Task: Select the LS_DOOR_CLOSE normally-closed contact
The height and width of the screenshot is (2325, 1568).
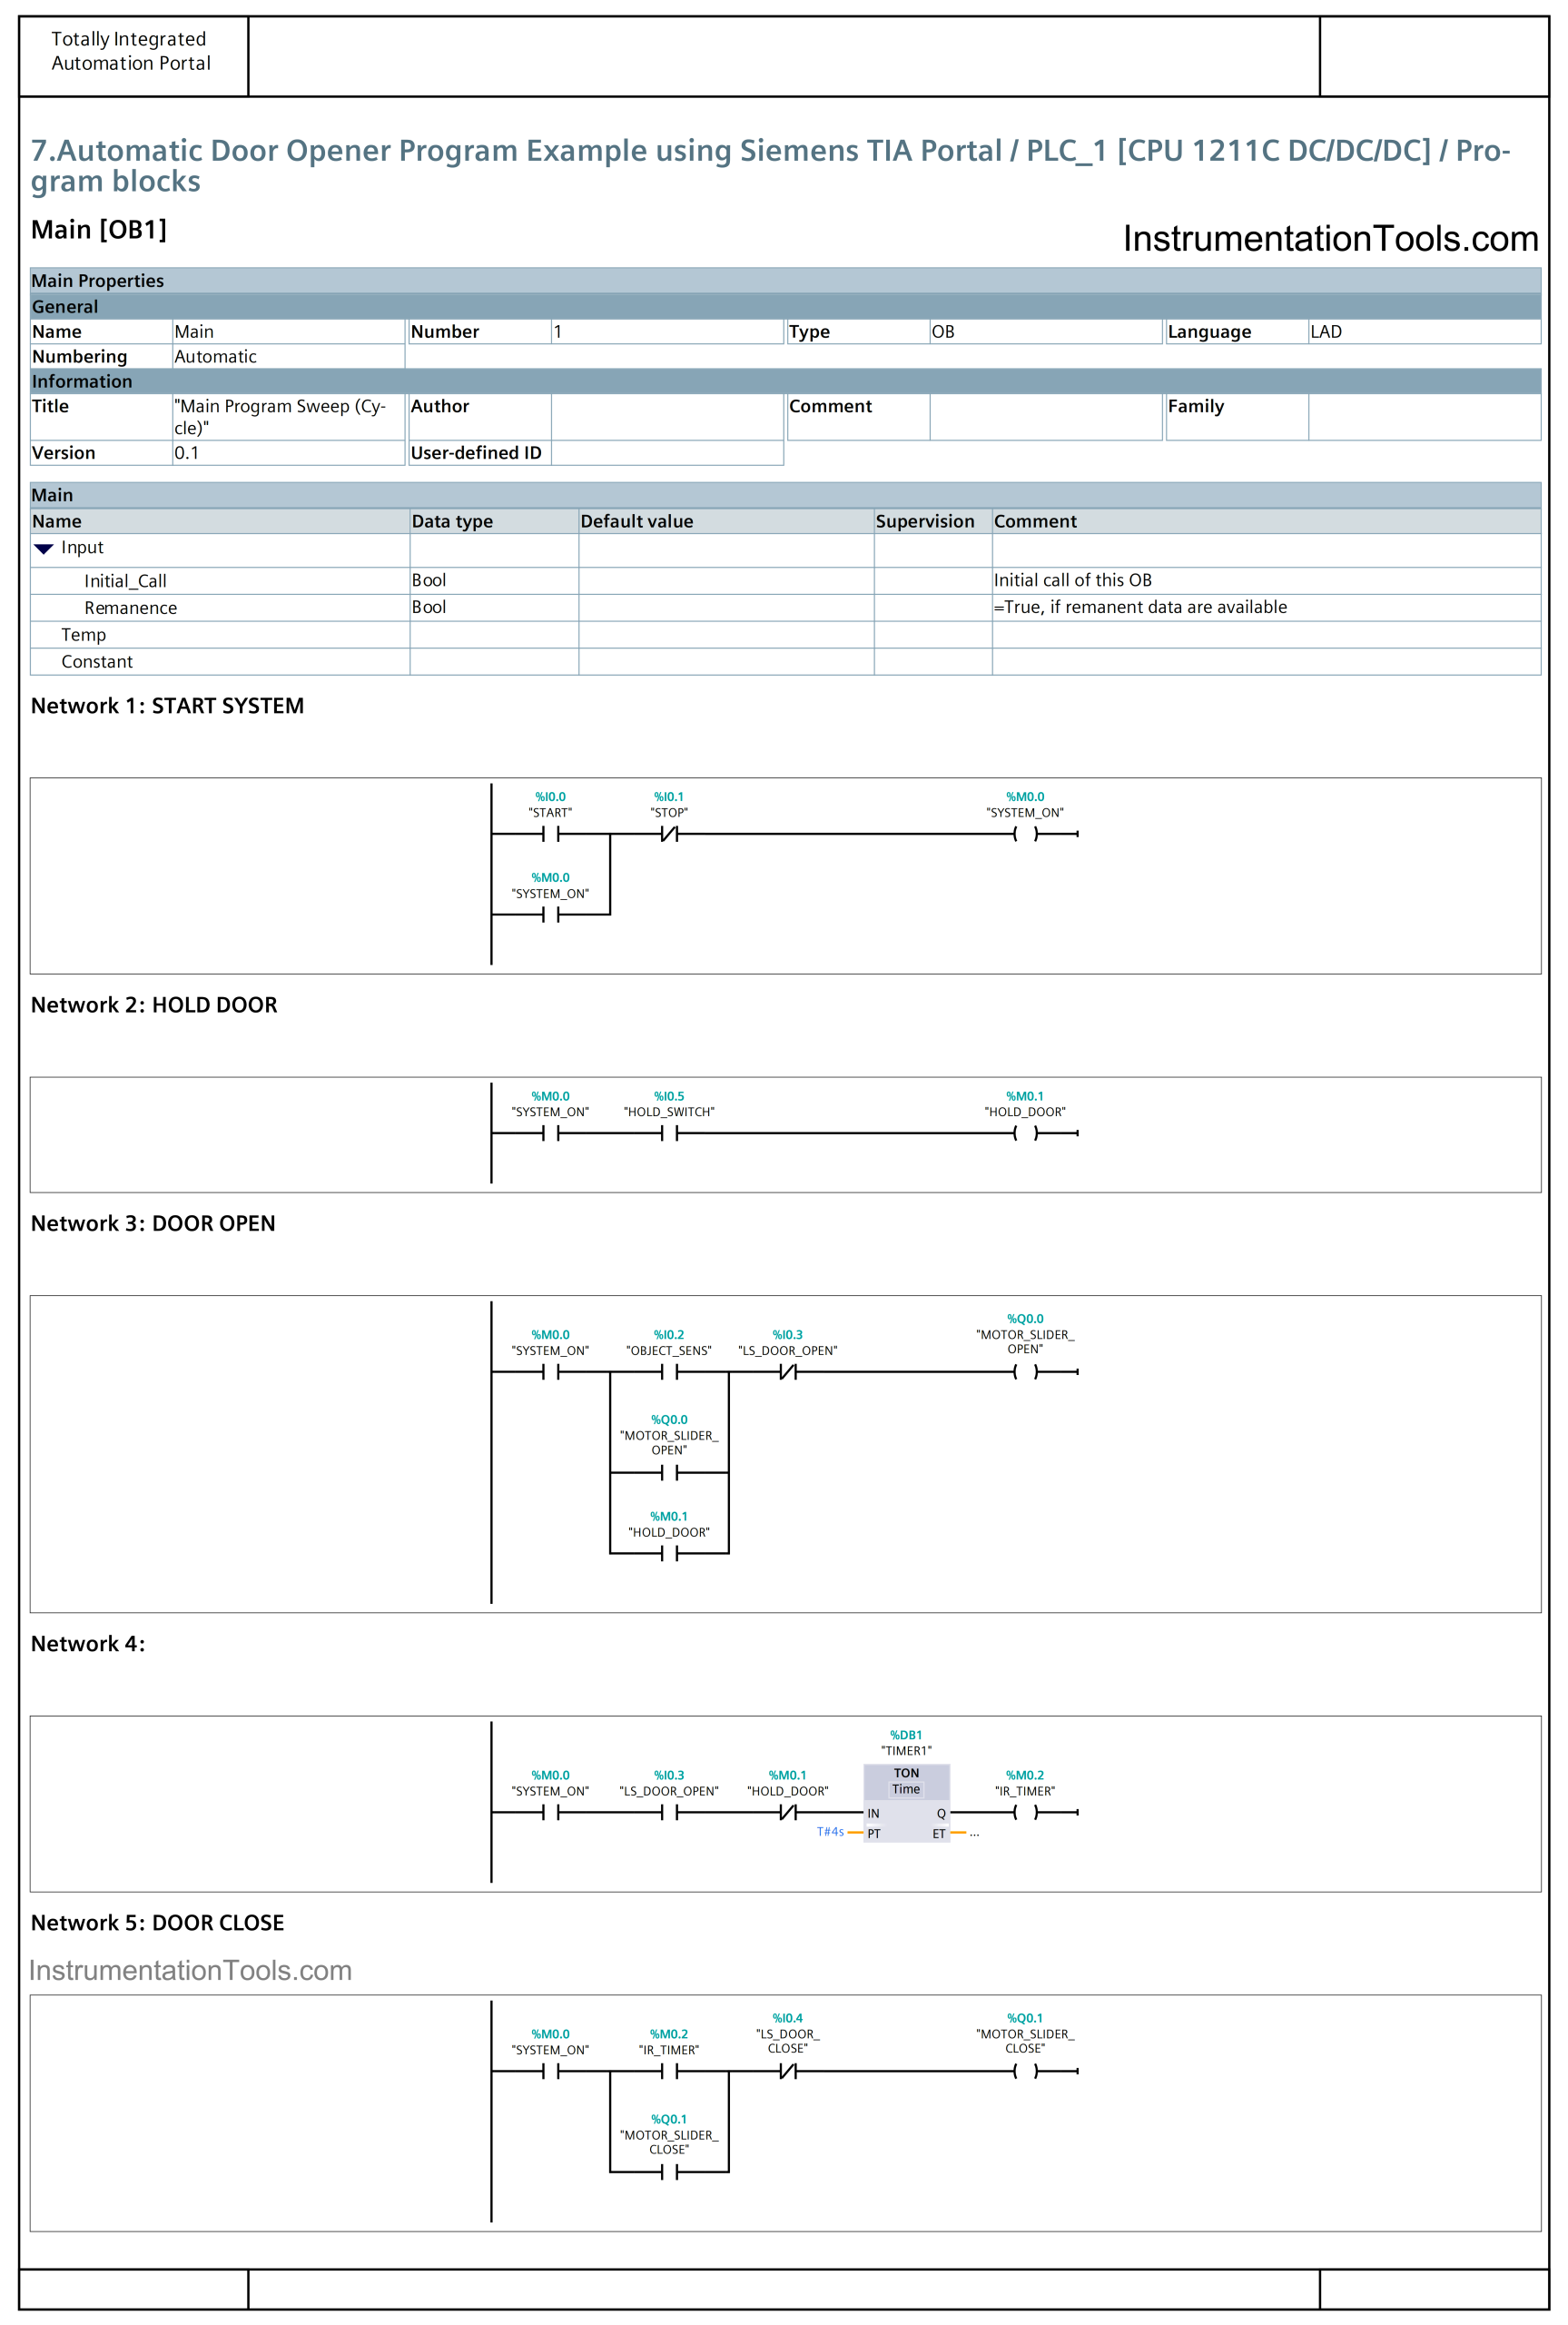Action: tap(788, 2071)
